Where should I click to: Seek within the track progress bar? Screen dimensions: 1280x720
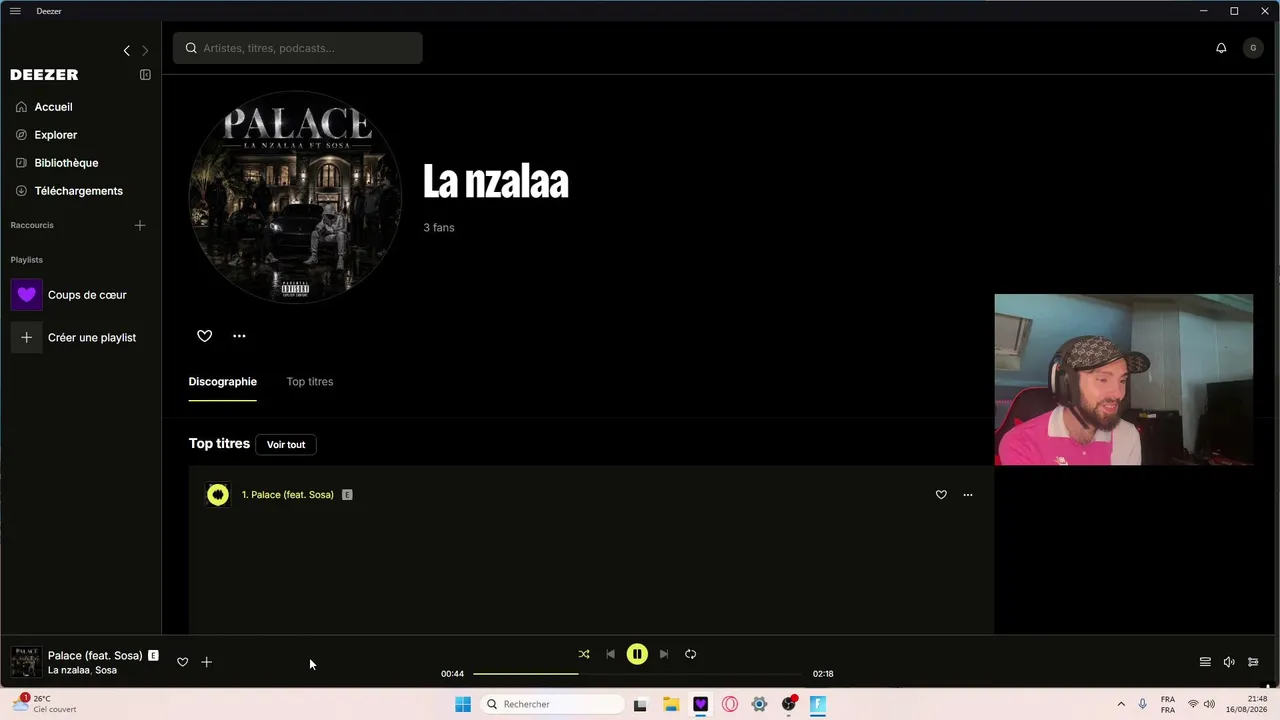coord(638,674)
